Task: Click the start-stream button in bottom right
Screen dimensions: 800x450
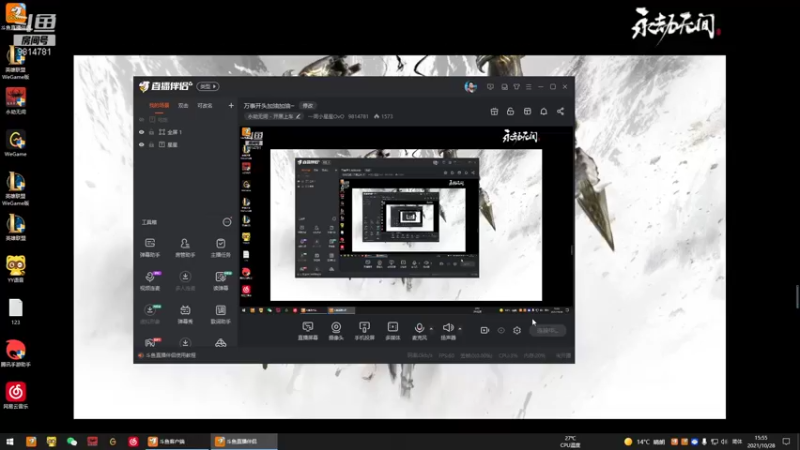Action: click(547, 331)
